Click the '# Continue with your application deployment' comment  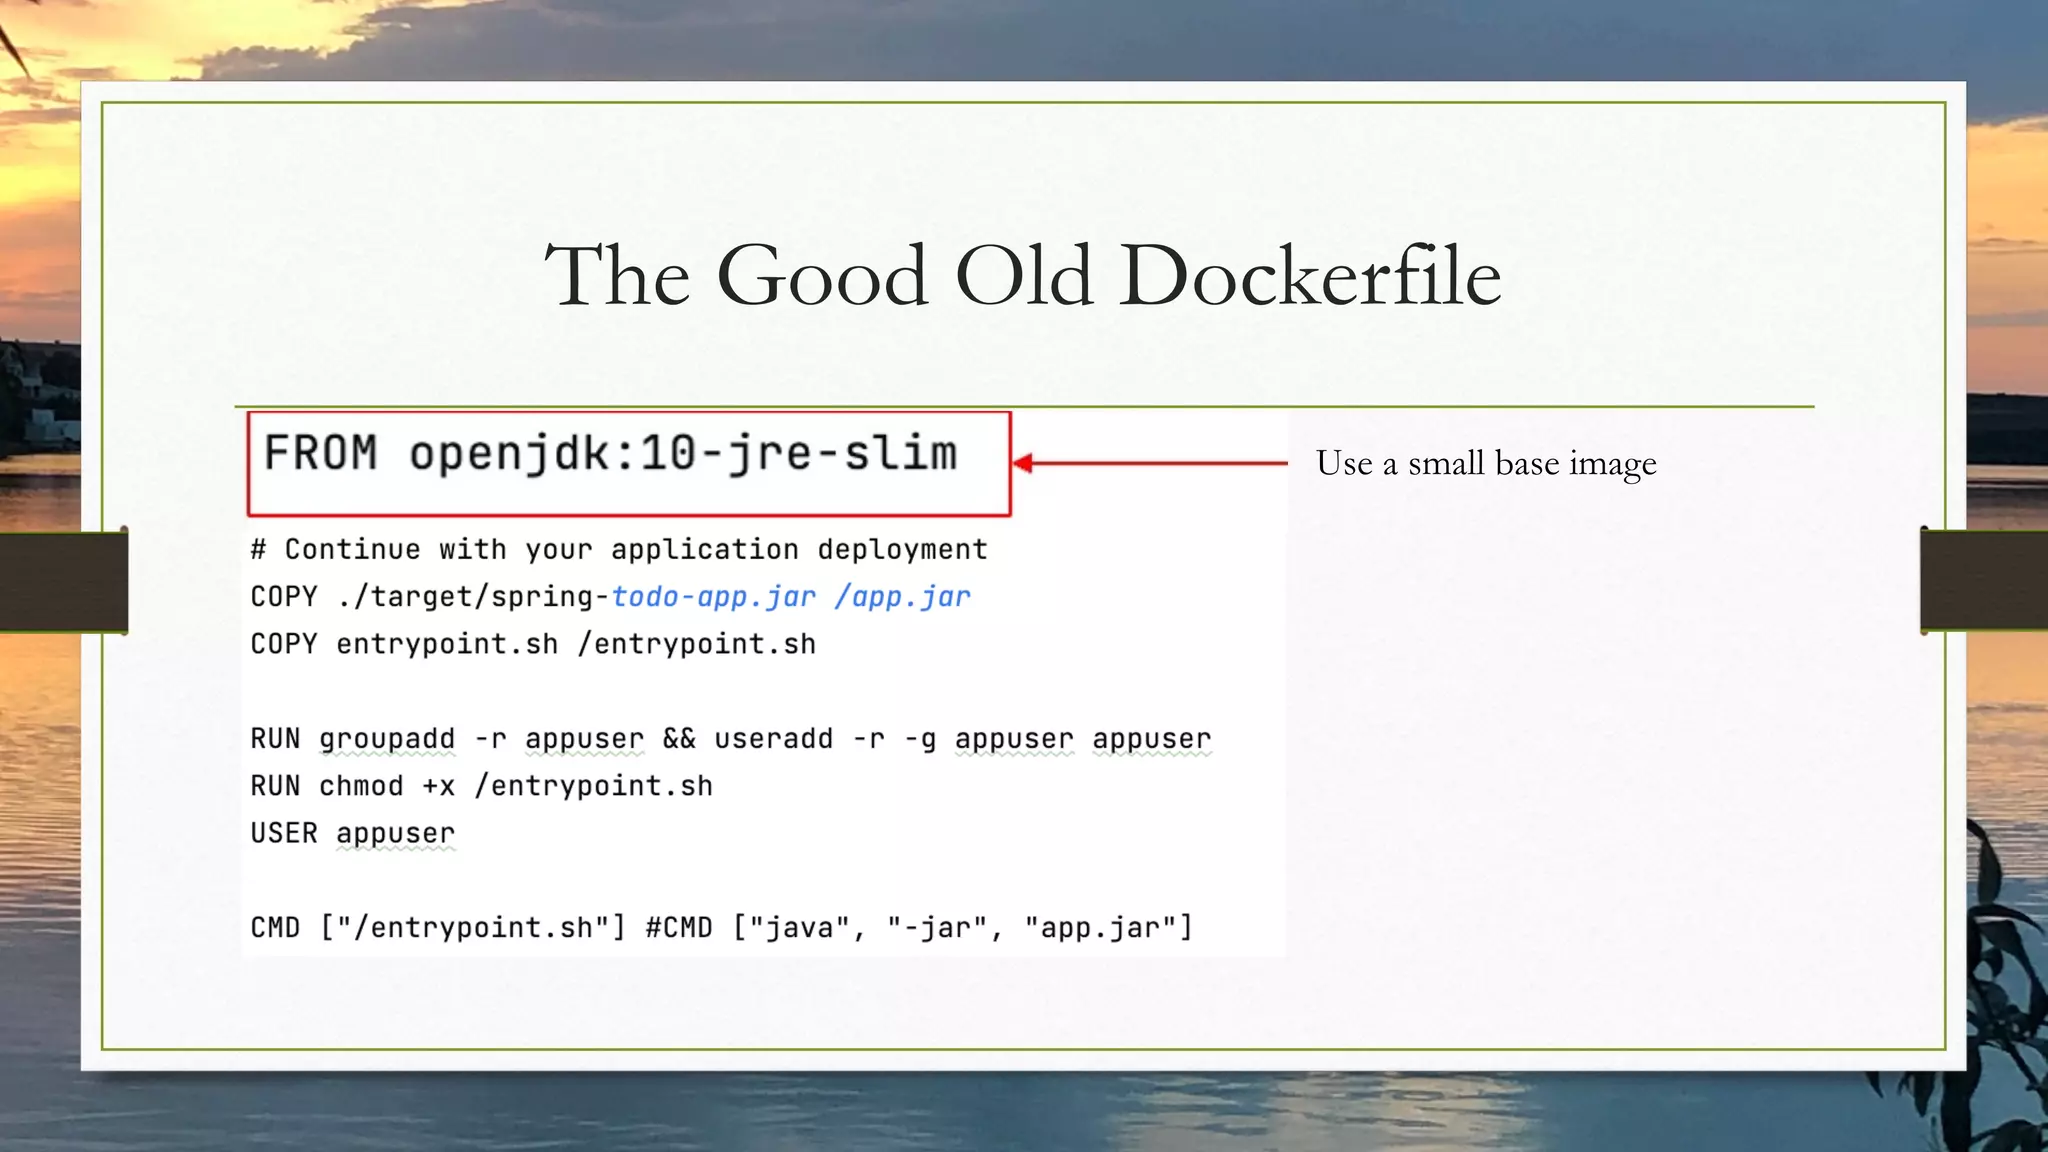619,549
